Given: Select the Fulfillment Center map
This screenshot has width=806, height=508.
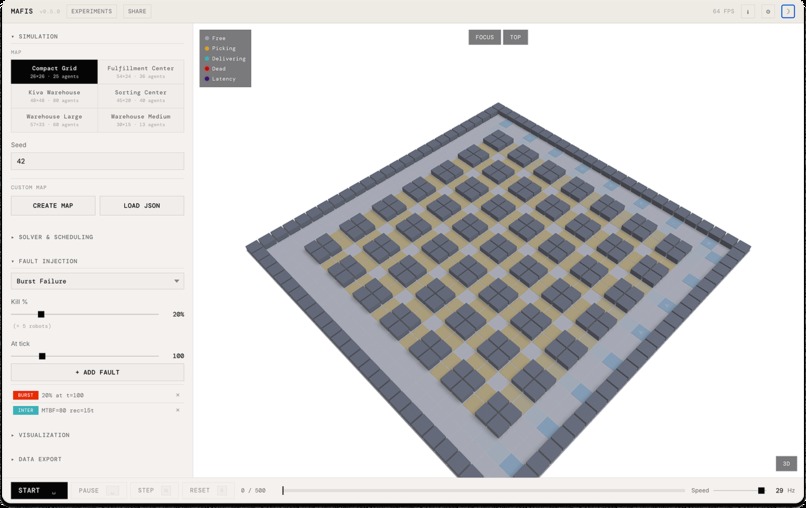Looking at the screenshot, I should pos(141,71).
